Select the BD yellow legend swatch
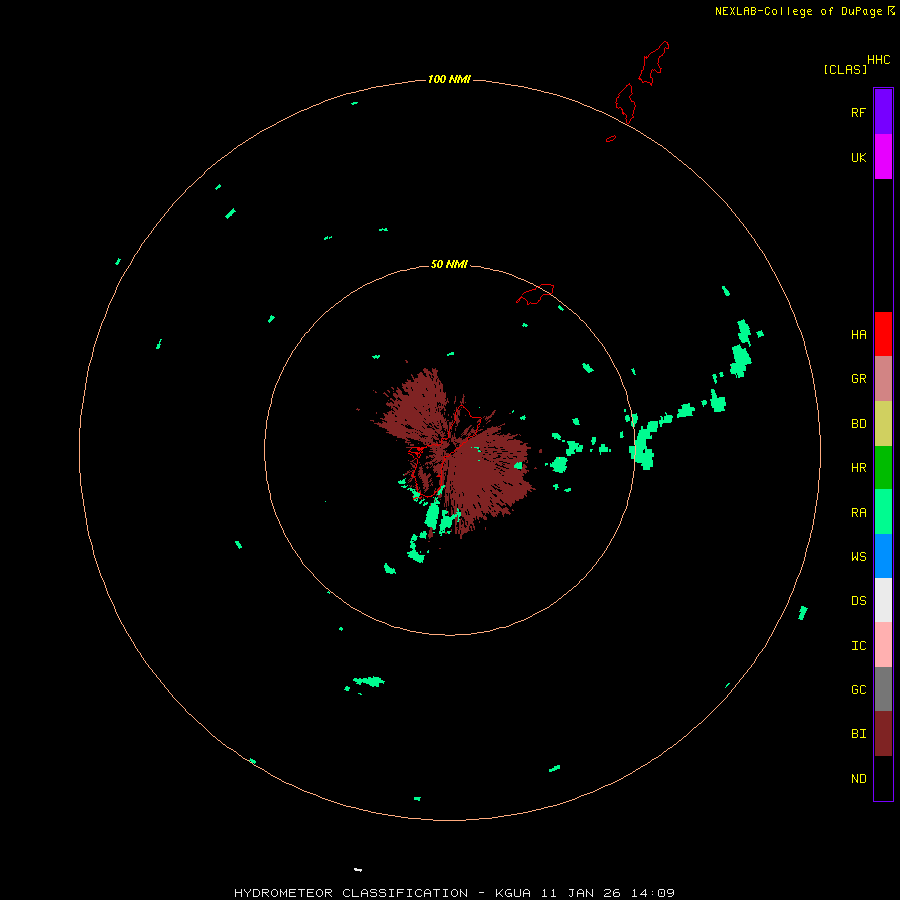The width and height of the screenshot is (900, 900). [883, 424]
